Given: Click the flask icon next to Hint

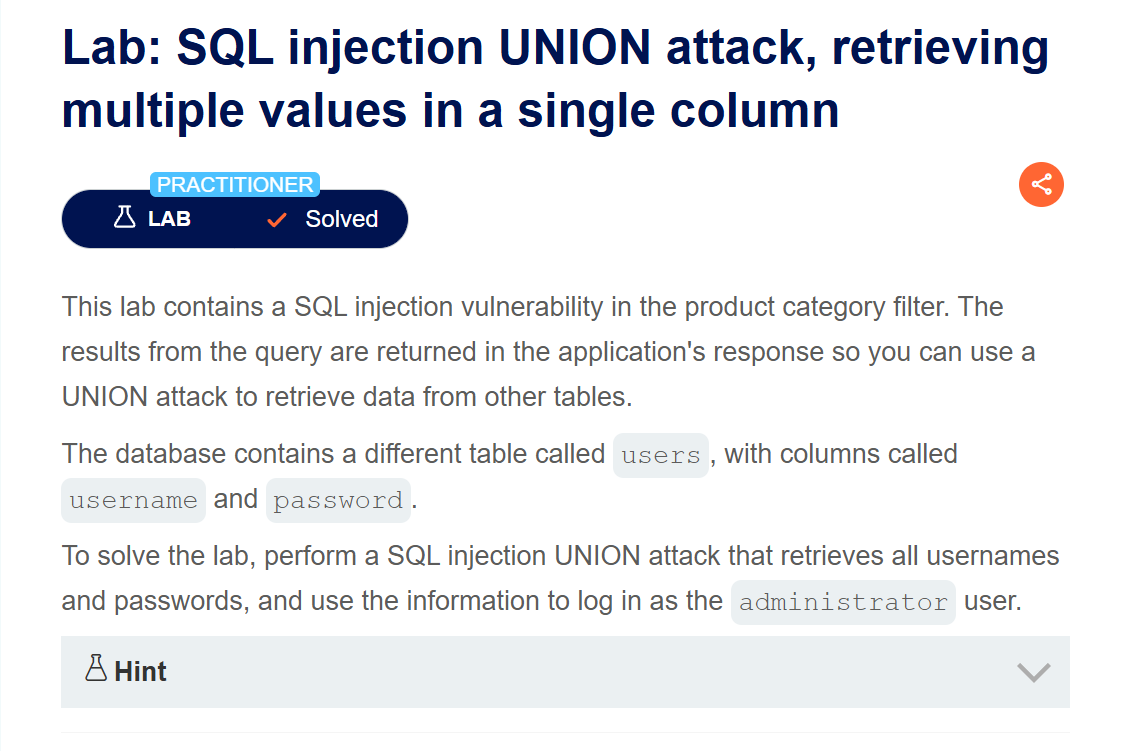Looking at the screenshot, I should [96, 670].
